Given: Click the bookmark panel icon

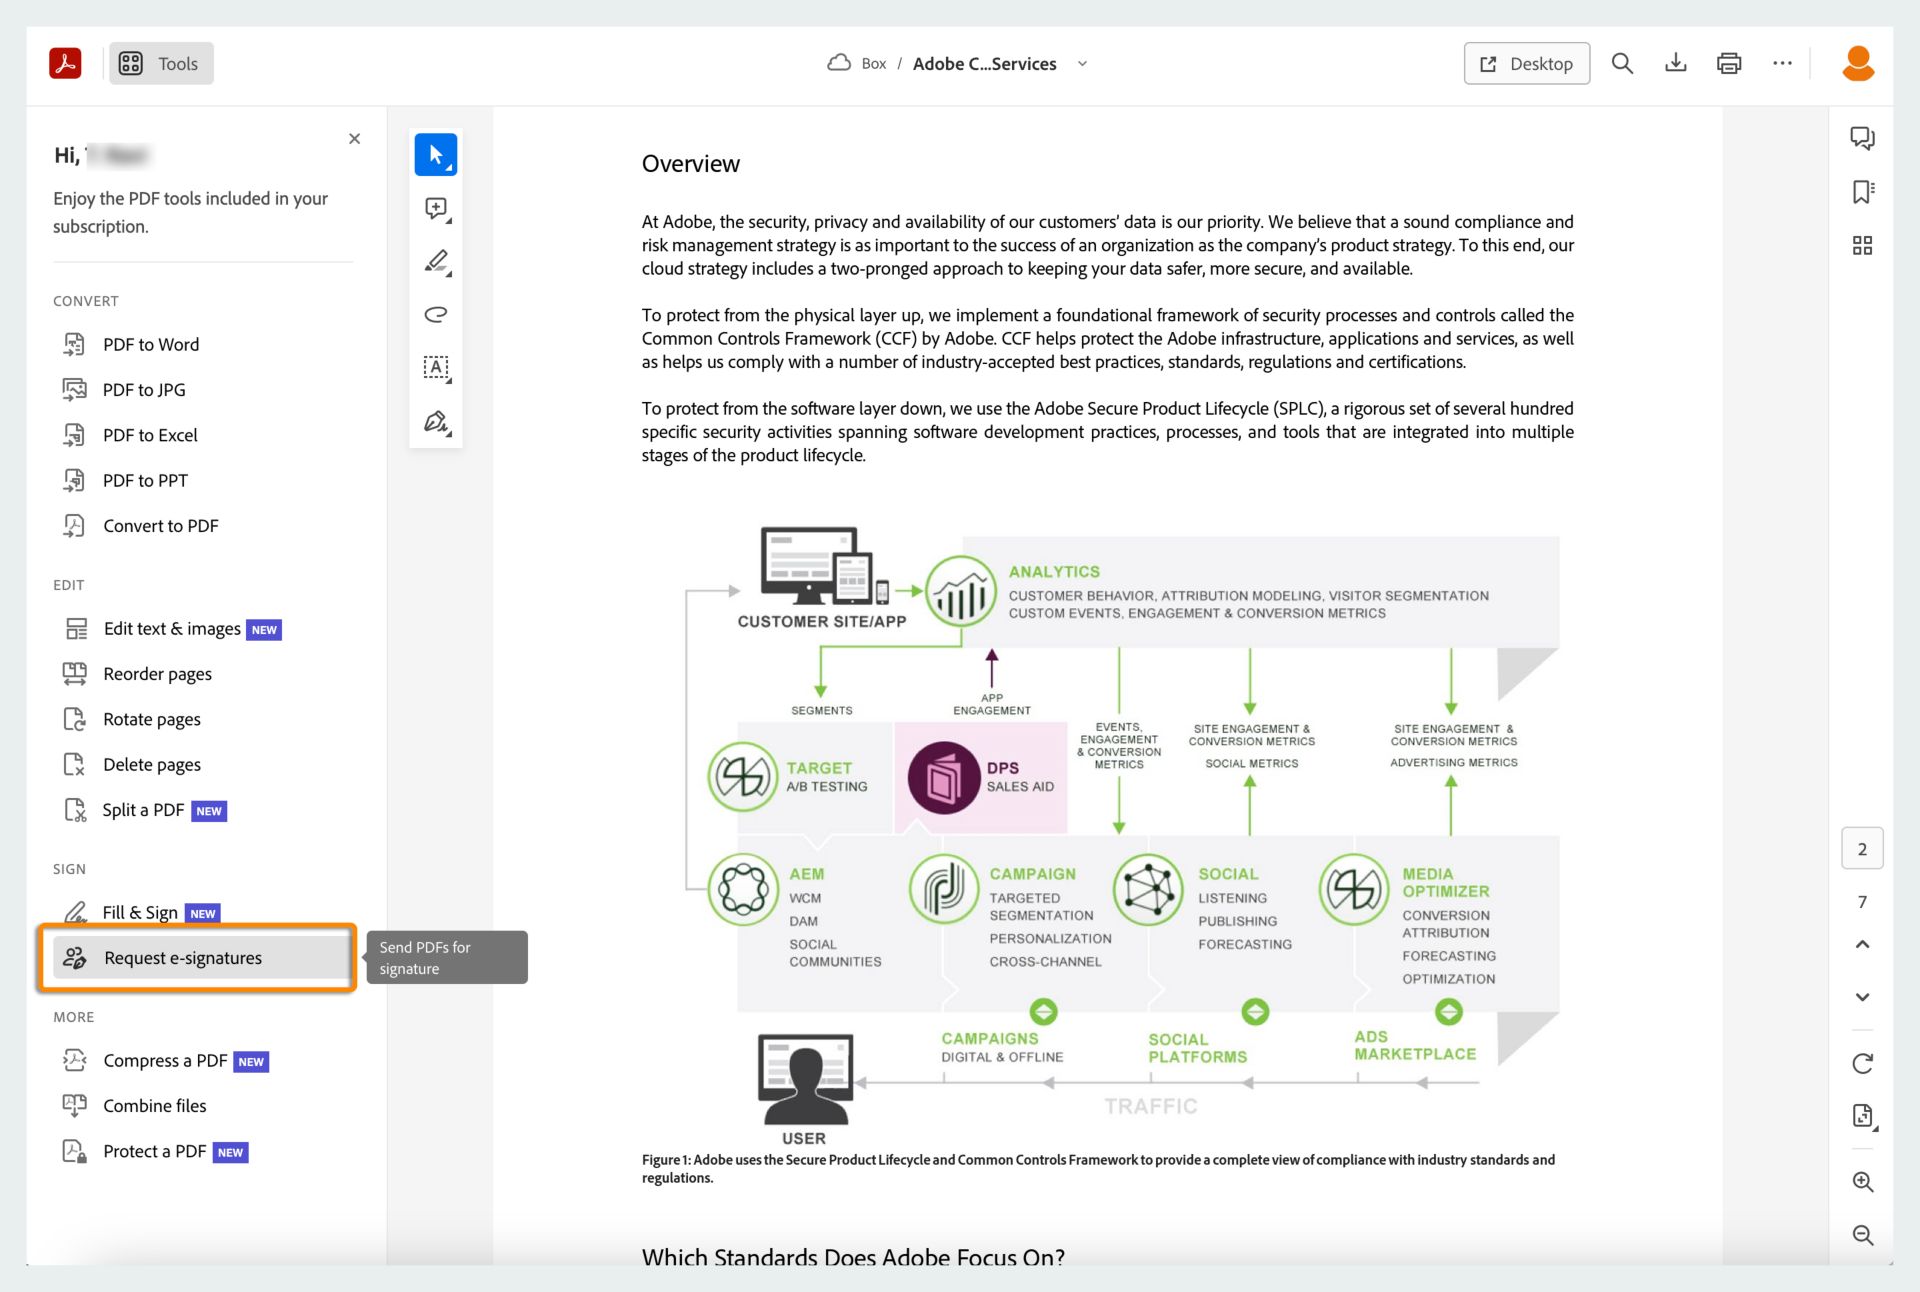Looking at the screenshot, I should coord(1862,190).
